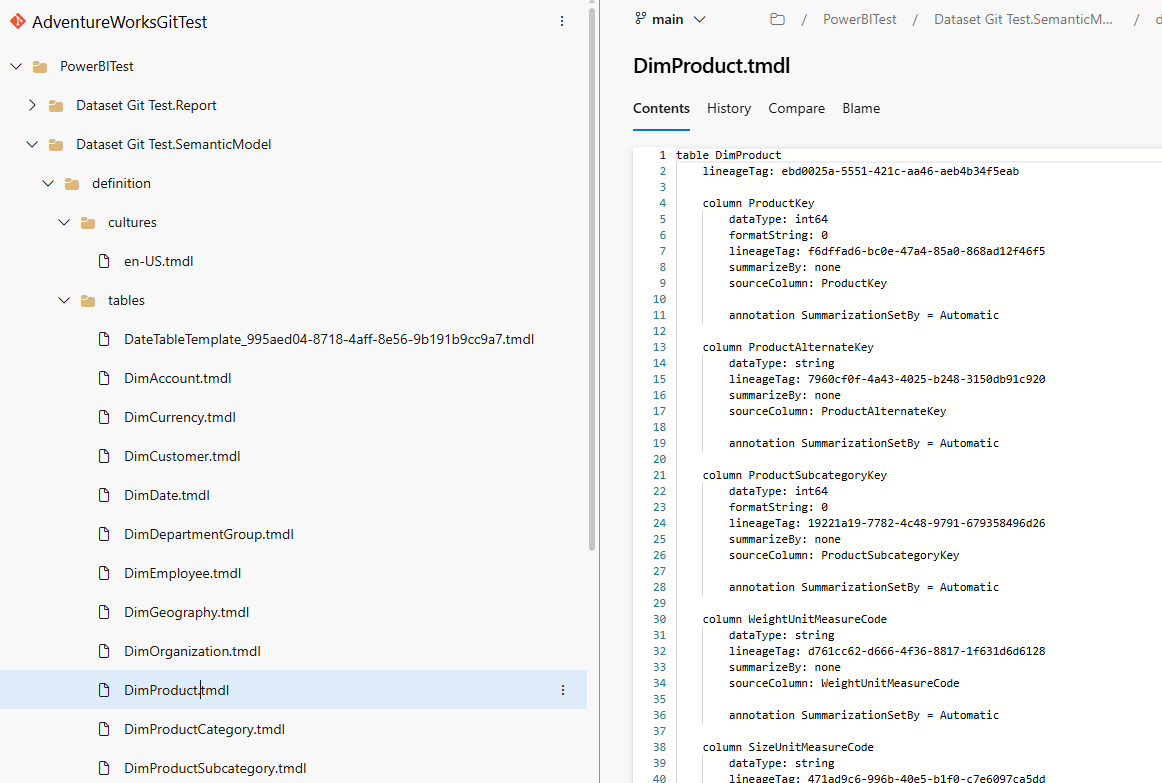Click the file icon next to en-US.tmdl

103,260
